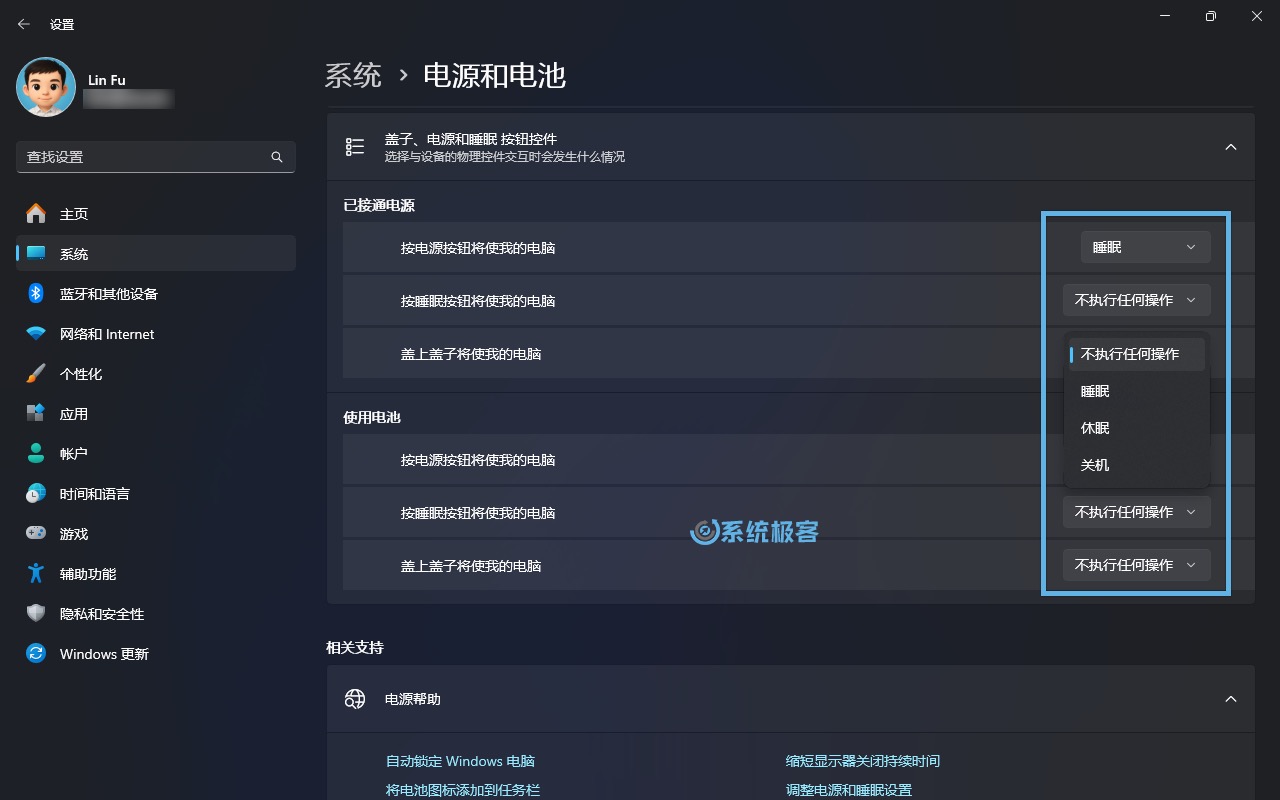
Task: Click the Personalization paintbrush icon
Action: click(36, 373)
